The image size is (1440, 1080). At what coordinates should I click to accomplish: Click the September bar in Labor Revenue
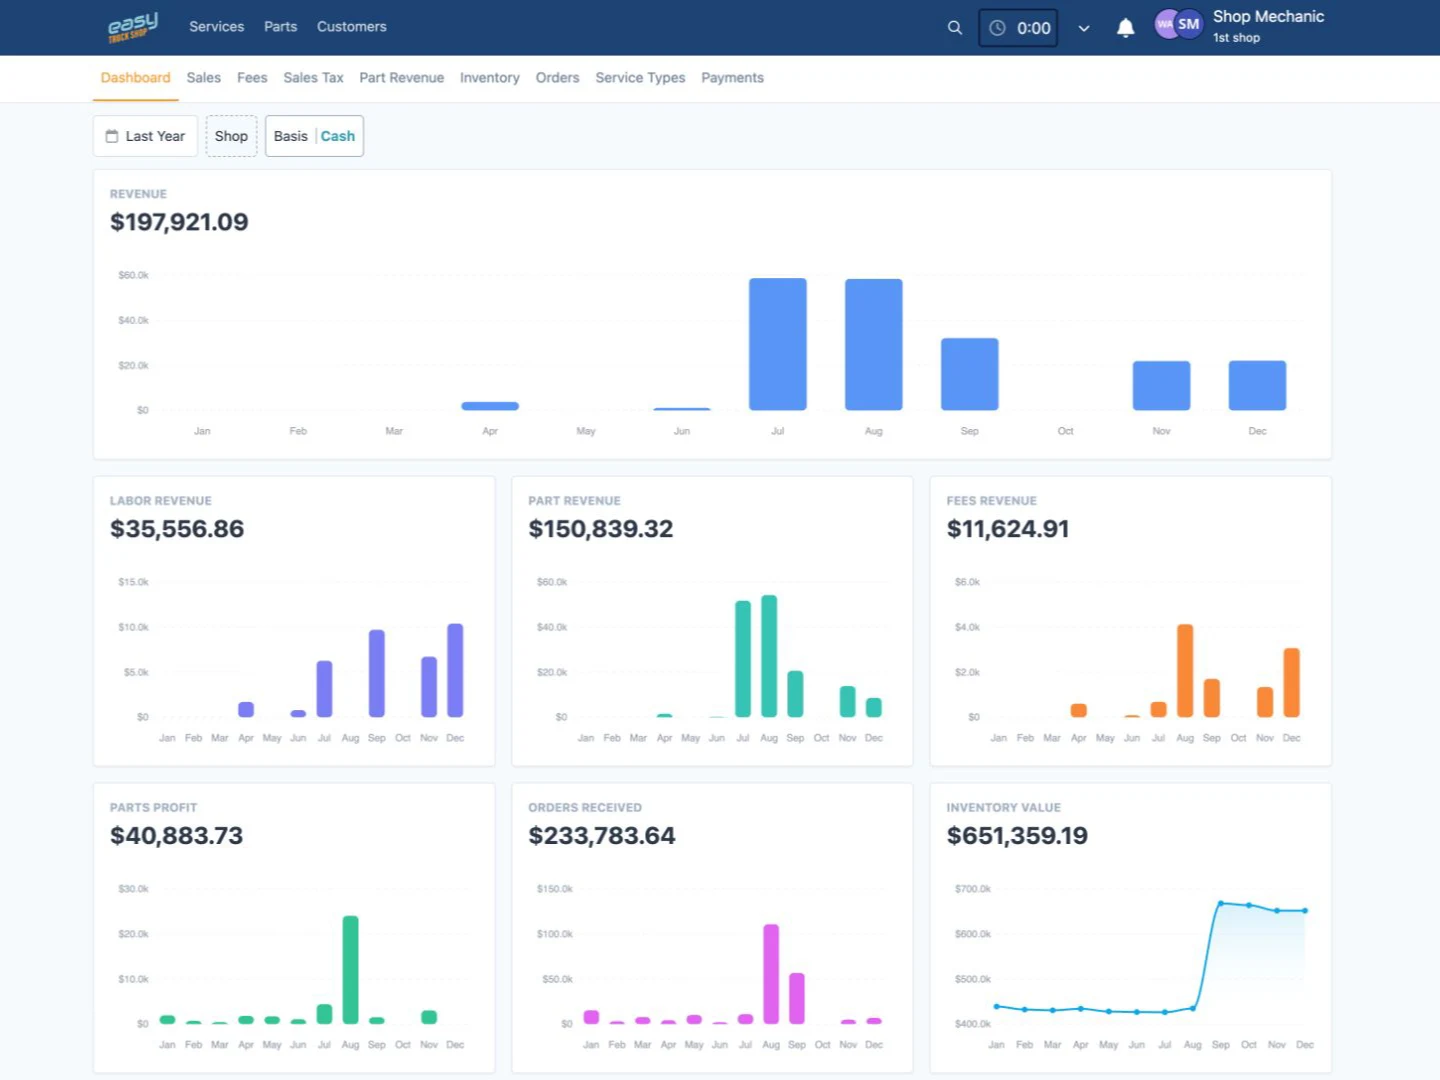click(x=377, y=673)
